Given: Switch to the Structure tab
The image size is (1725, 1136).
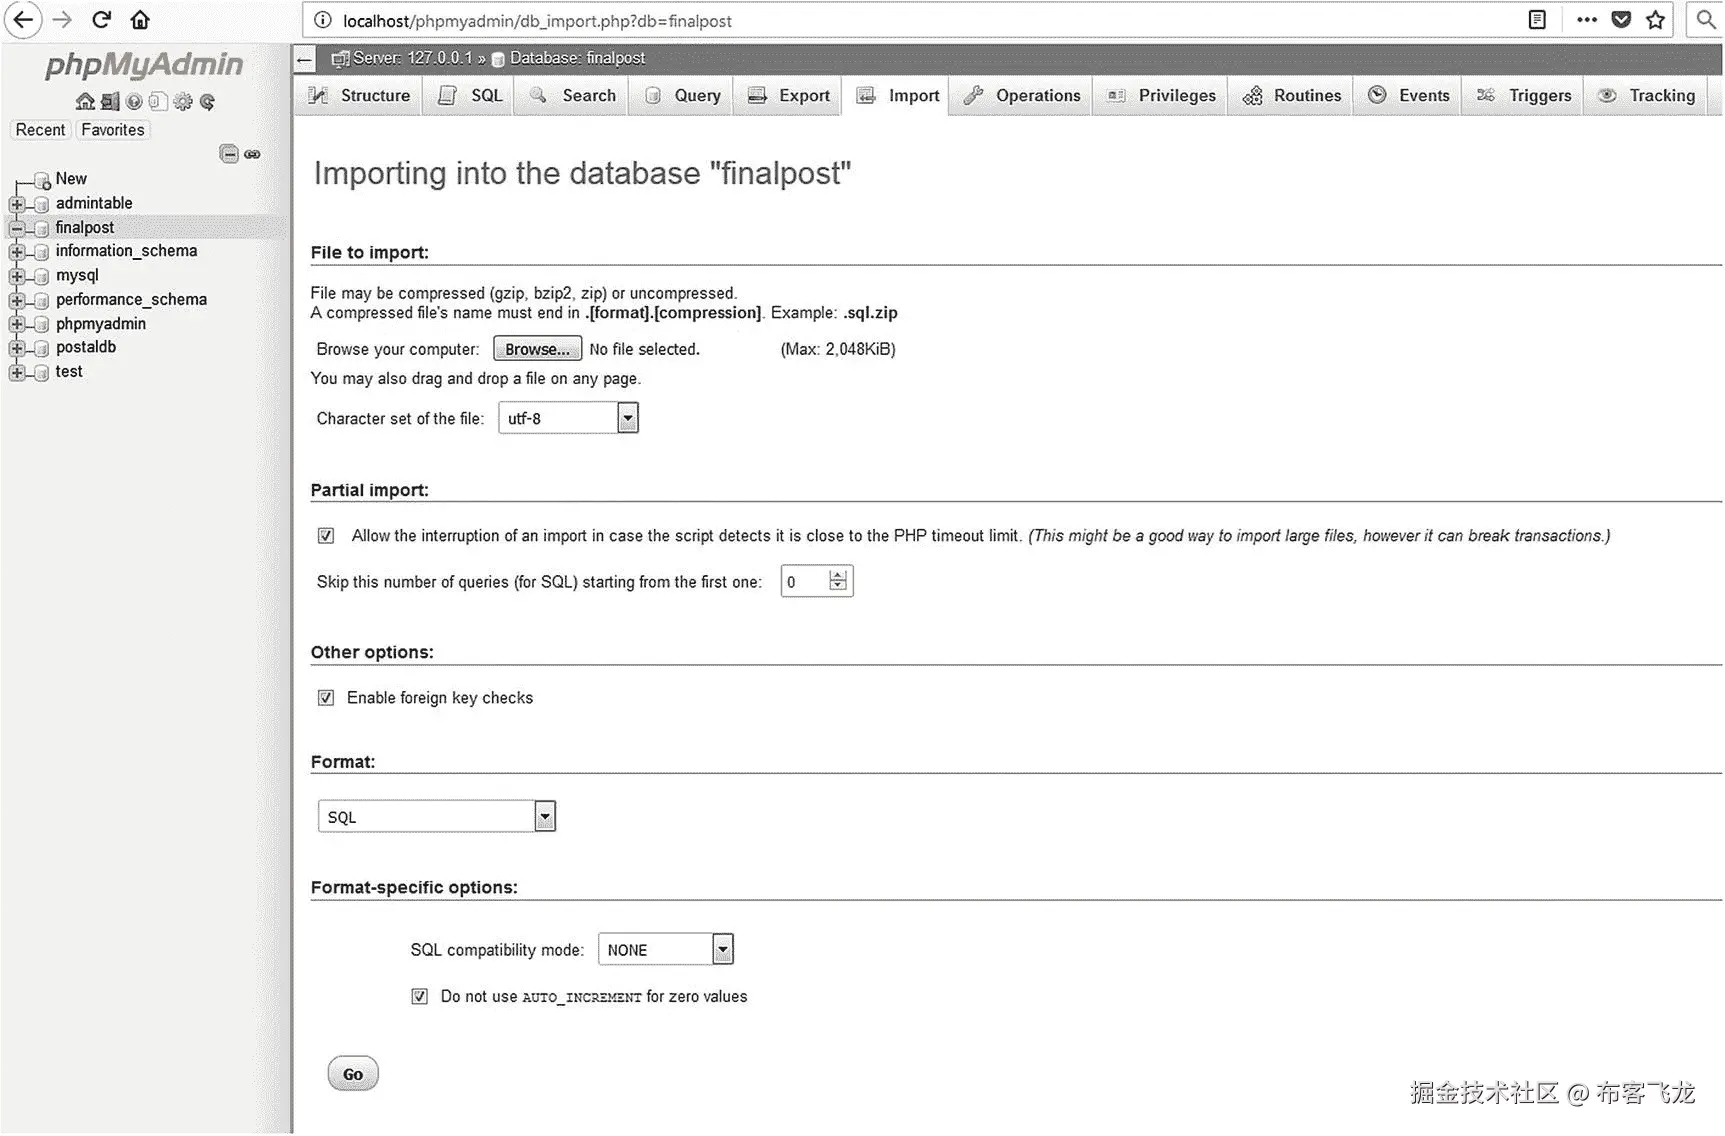Looking at the screenshot, I should tap(359, 96).
